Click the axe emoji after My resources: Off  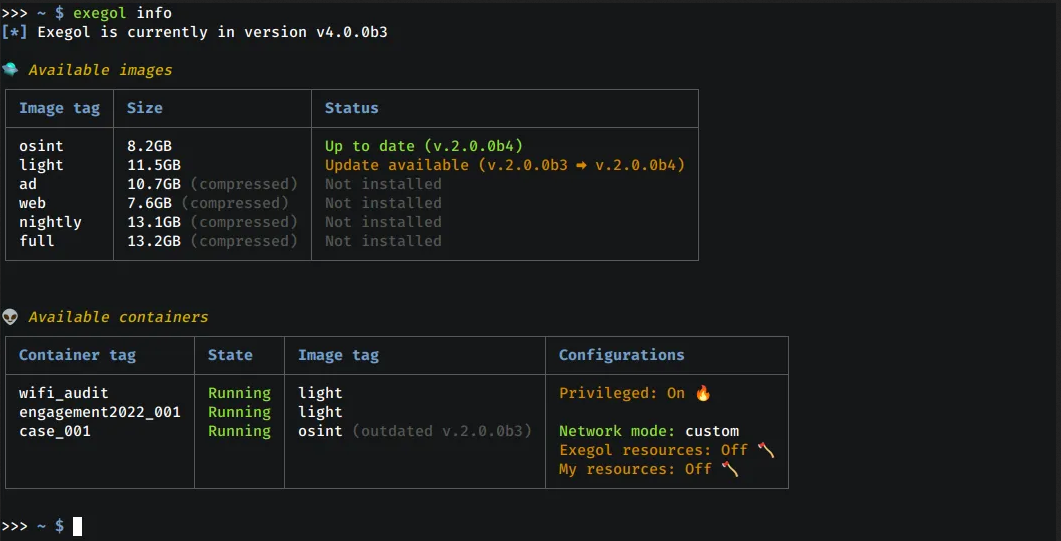click(729, 469)
